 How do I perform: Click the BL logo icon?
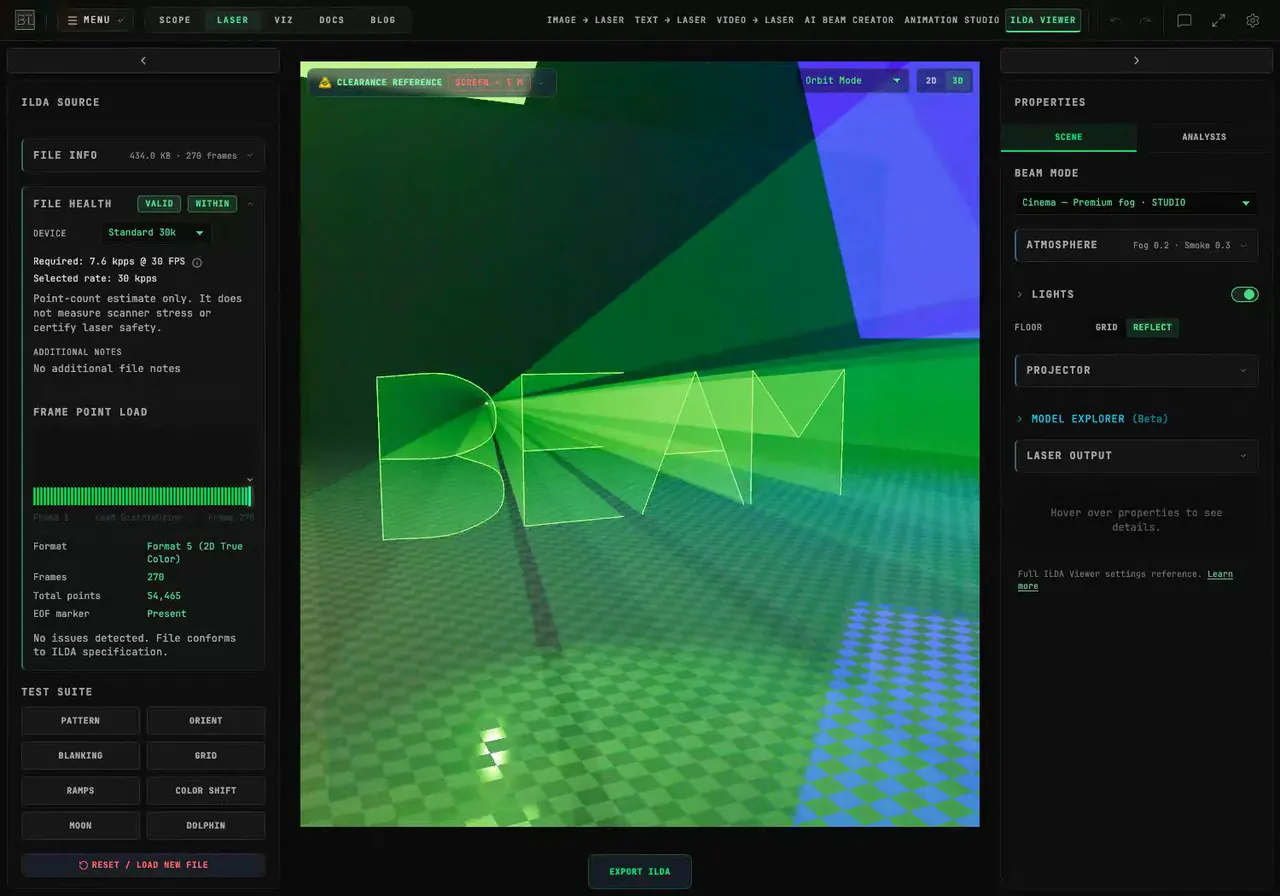coord(25,20)
